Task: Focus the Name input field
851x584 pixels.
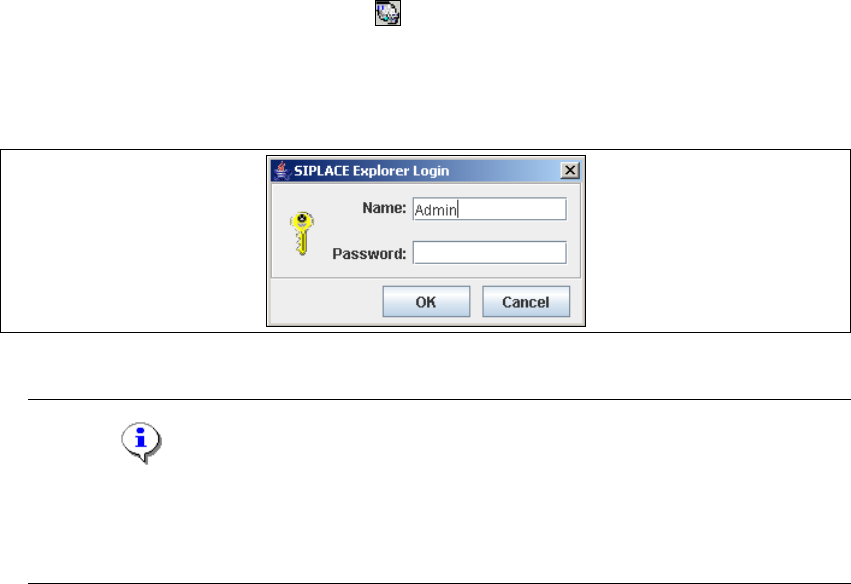Action: tap(490, 209)
